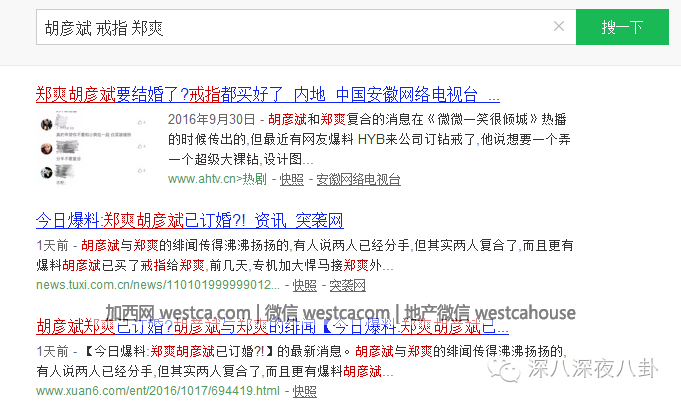681x402 pixels.
Task: Open the 突袭网 site link
Action: (348, 285)
